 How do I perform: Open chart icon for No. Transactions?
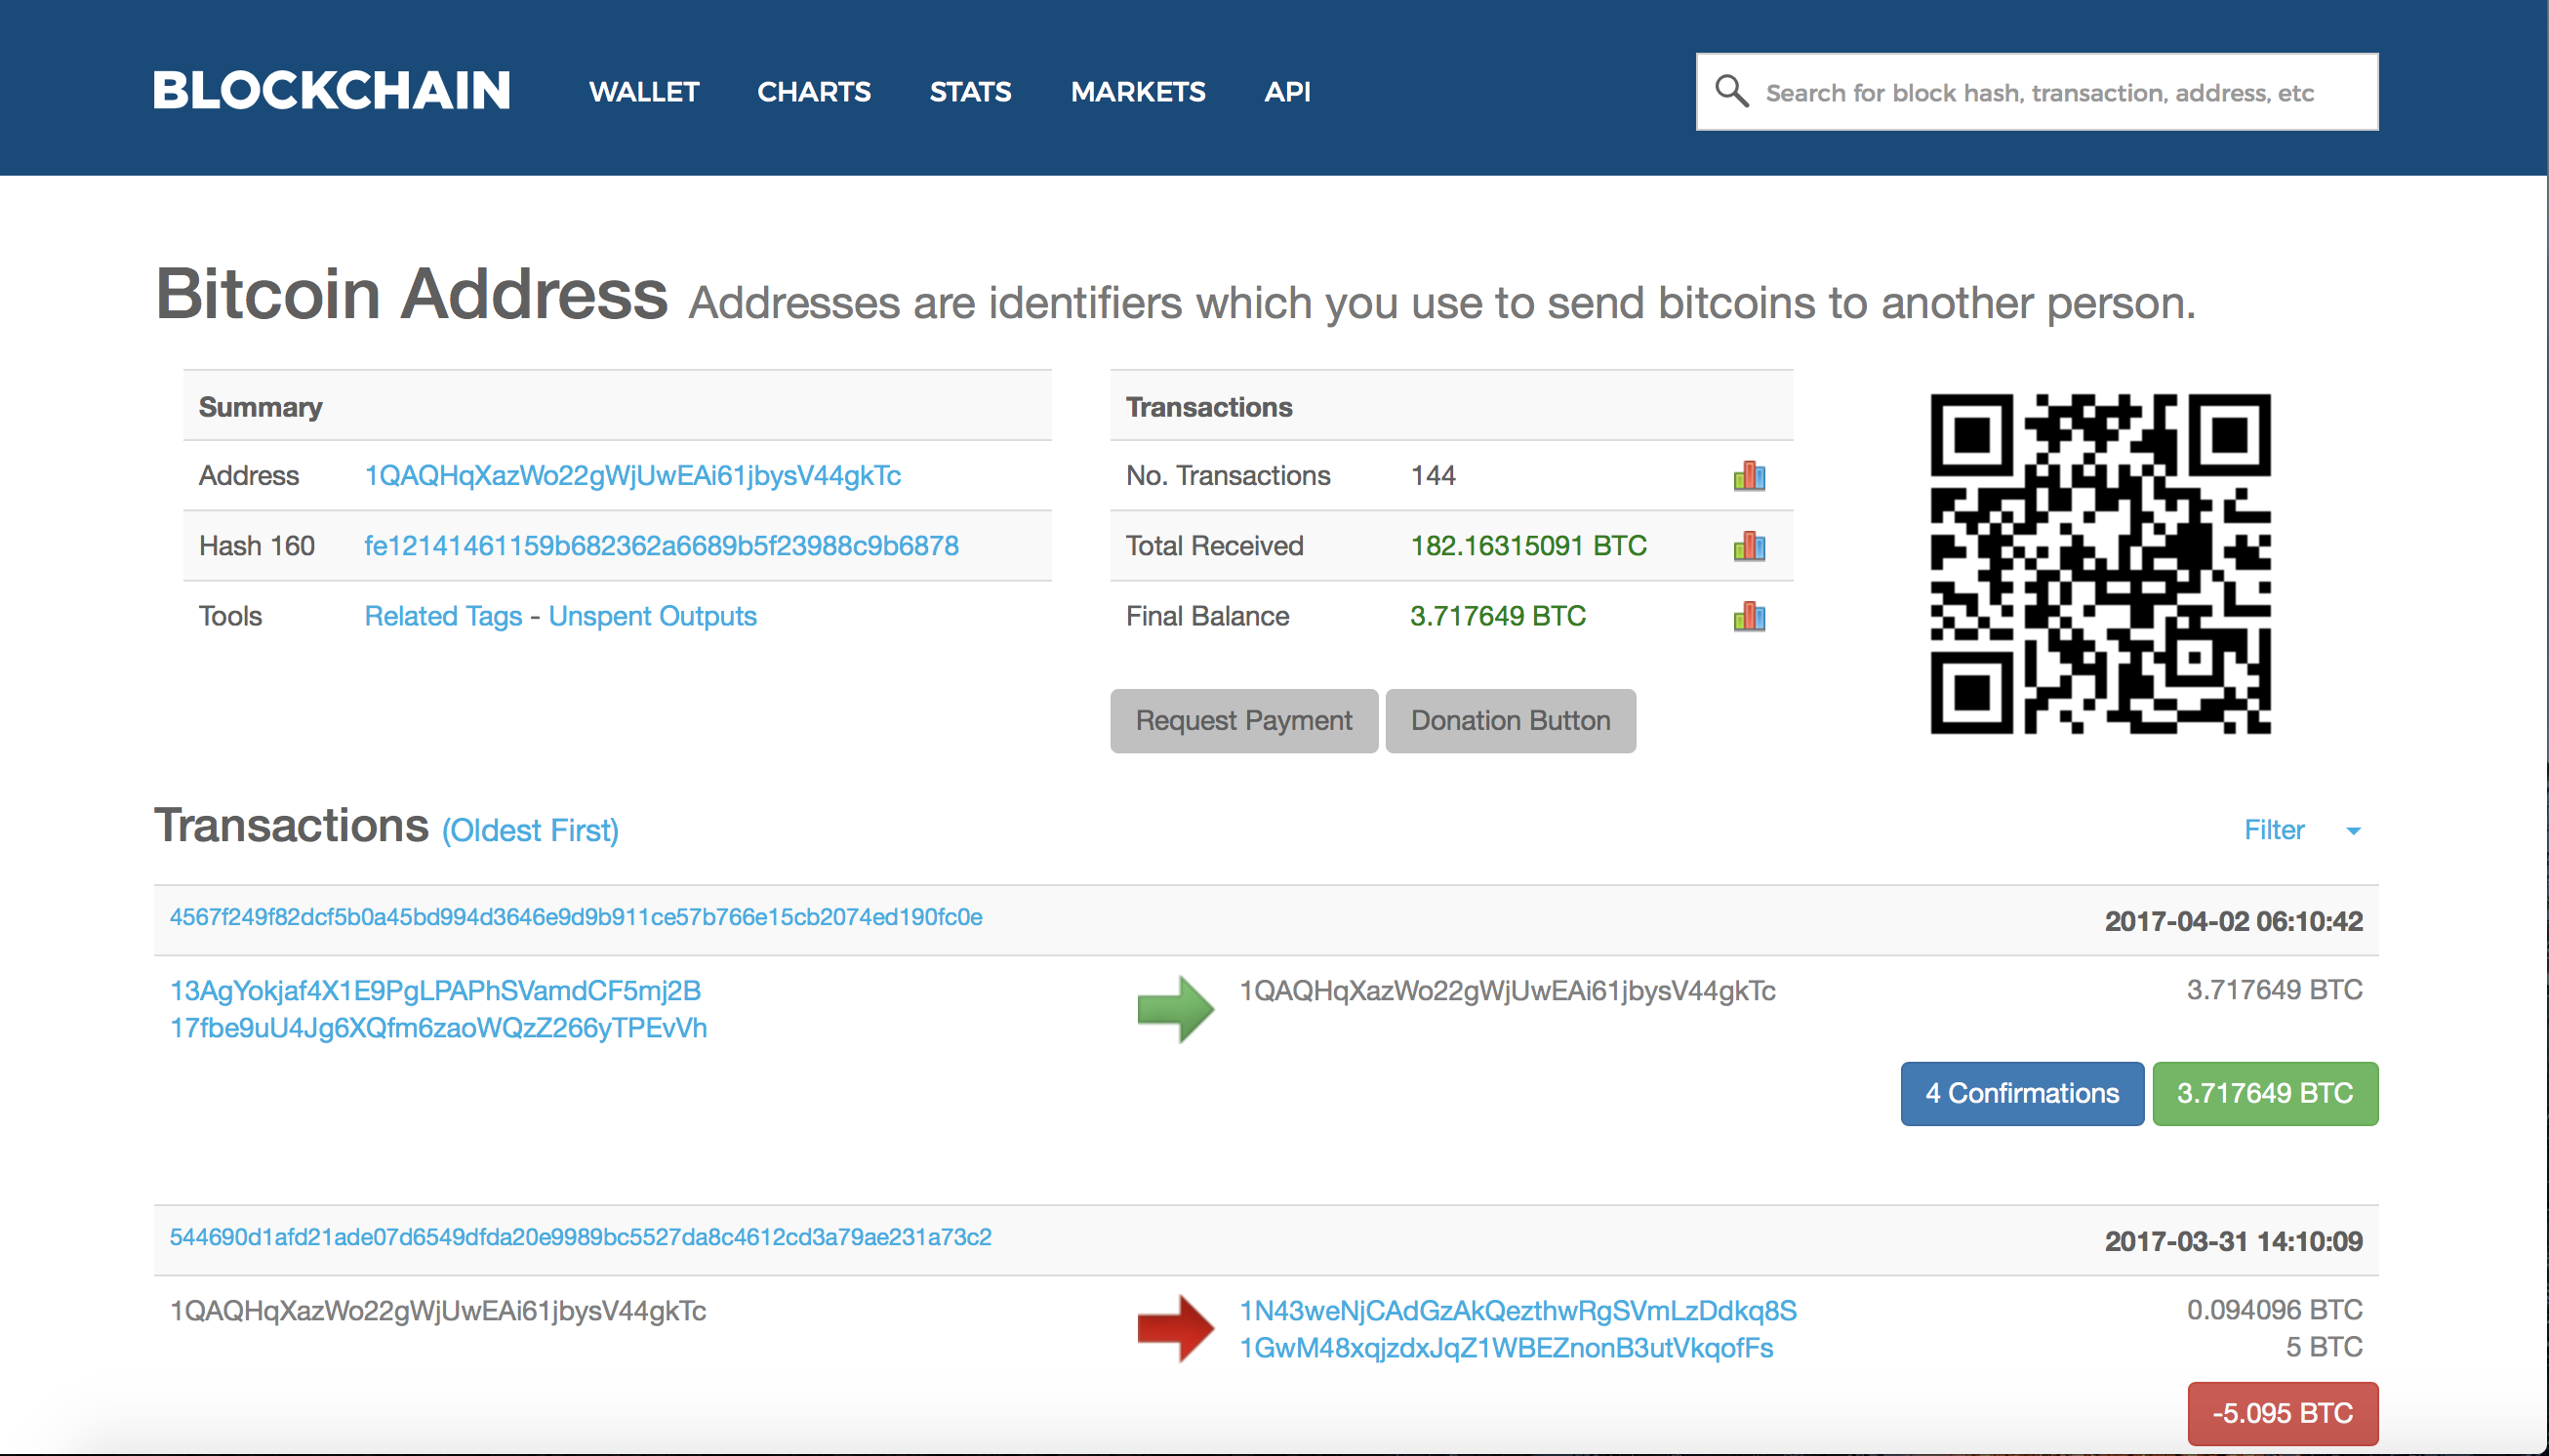(1749, 475)
